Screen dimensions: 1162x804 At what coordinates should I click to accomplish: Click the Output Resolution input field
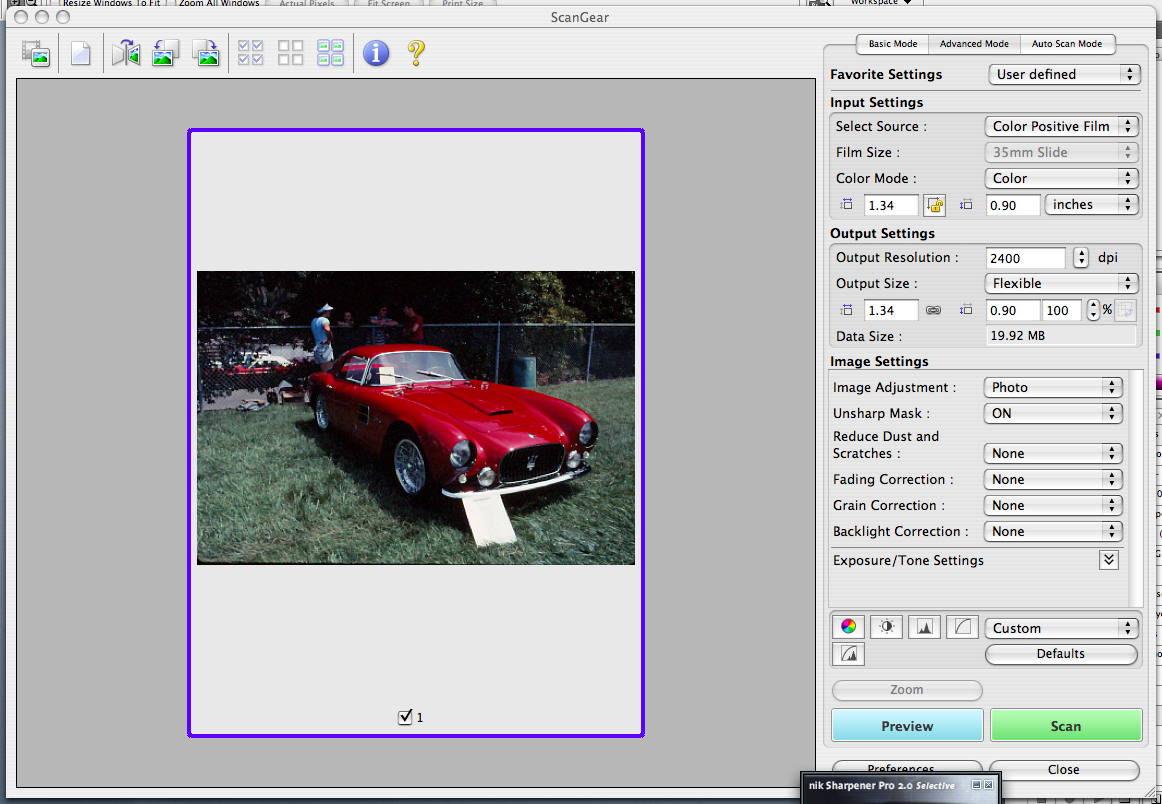point(1025,258)
